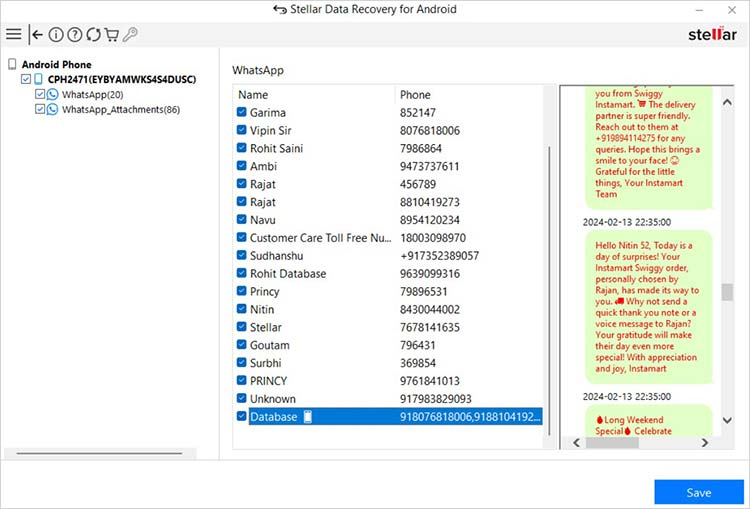Toggle the WhatsApp(20) tree checkbox

pyautogui.click(x=39, y=94)
